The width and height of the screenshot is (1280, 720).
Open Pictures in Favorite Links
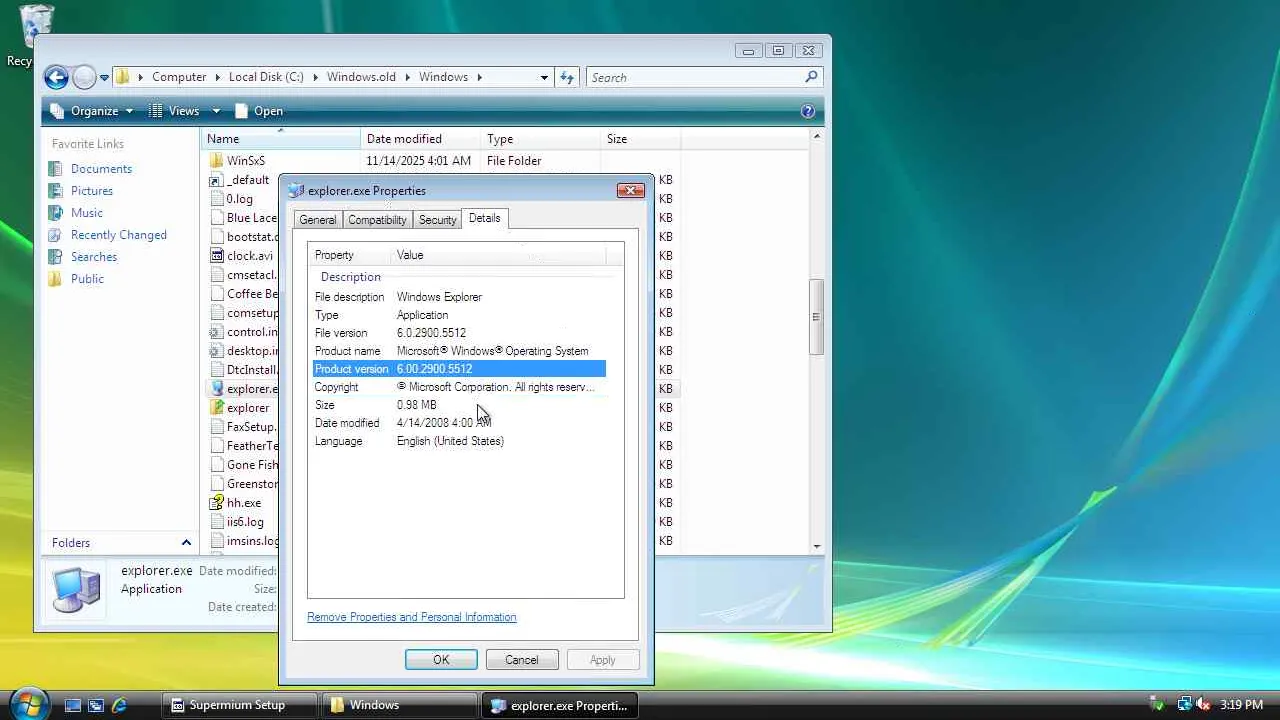[92, 191]
